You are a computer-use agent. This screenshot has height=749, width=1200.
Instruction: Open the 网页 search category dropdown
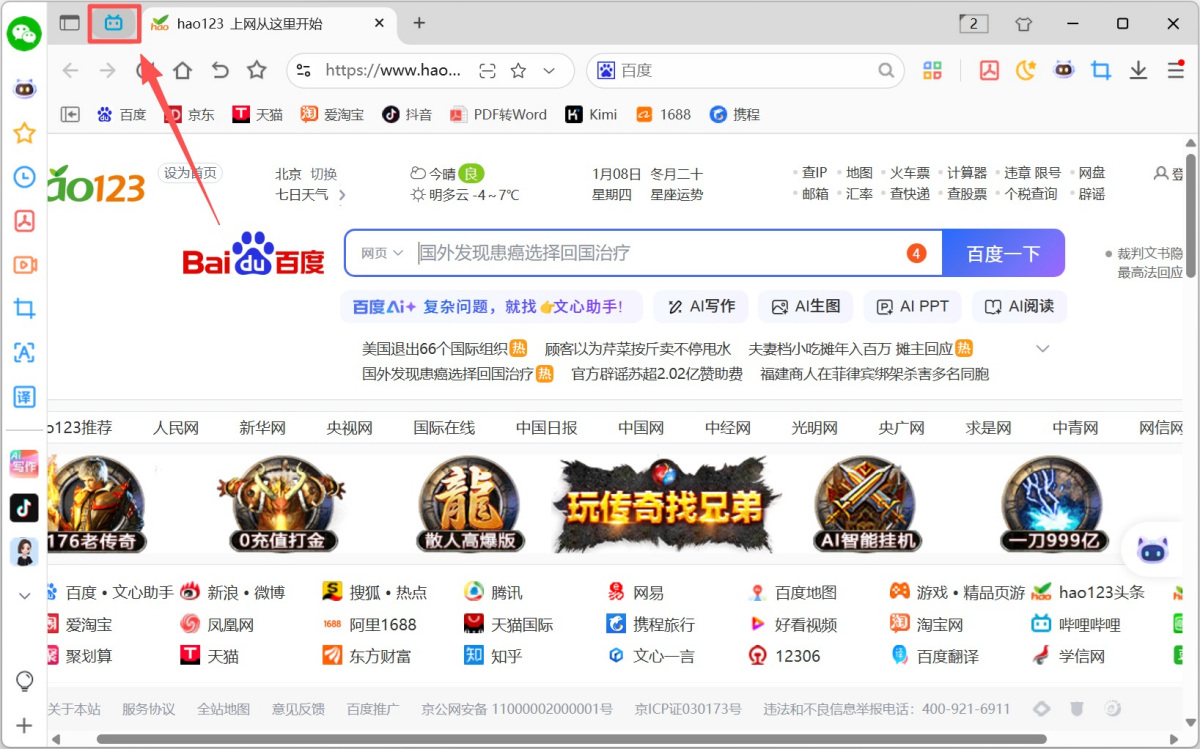381,253
